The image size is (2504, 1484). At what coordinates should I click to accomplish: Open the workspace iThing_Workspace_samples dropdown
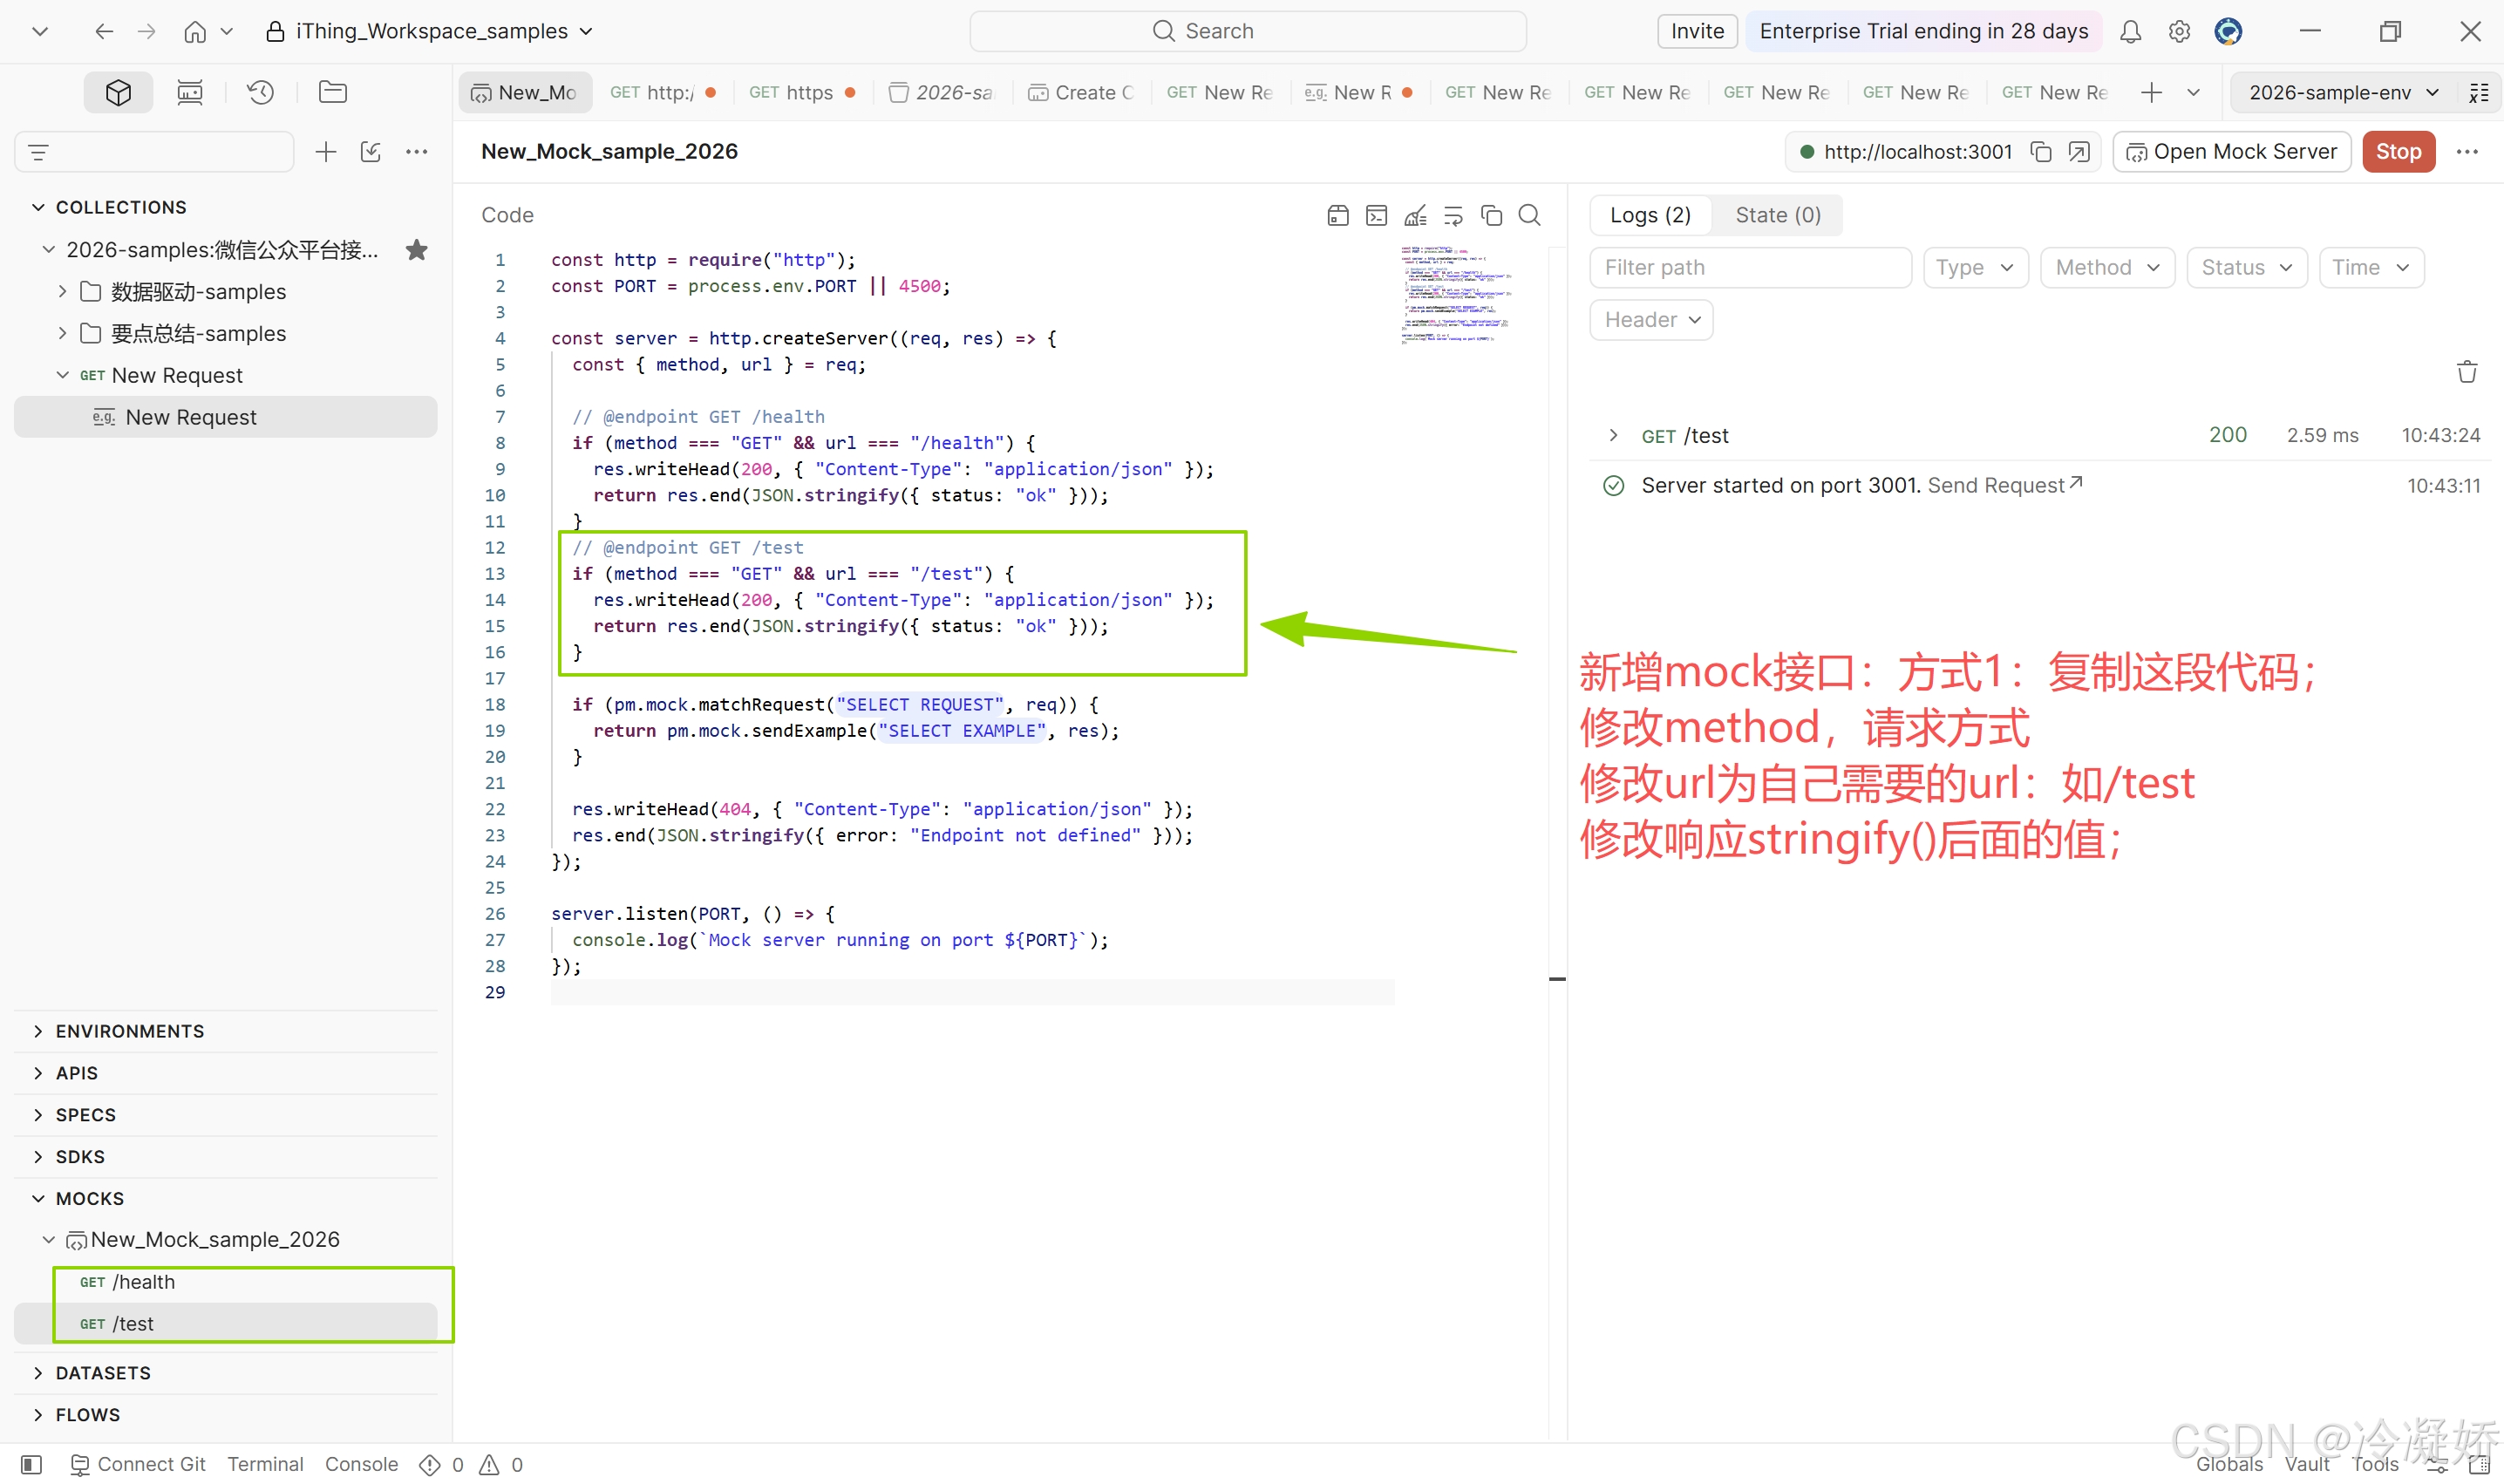[430, 32]
